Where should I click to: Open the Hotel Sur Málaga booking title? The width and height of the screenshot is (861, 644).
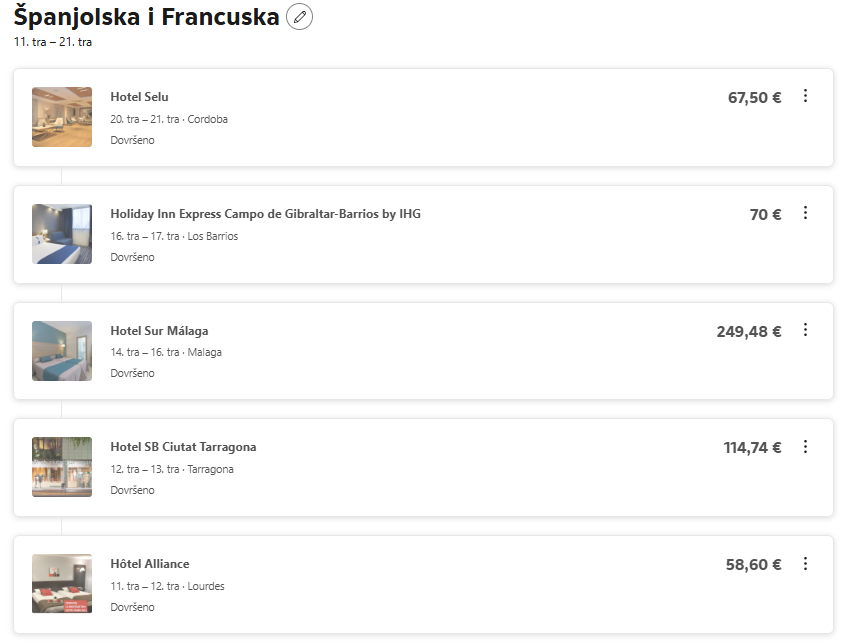[159, 331]
